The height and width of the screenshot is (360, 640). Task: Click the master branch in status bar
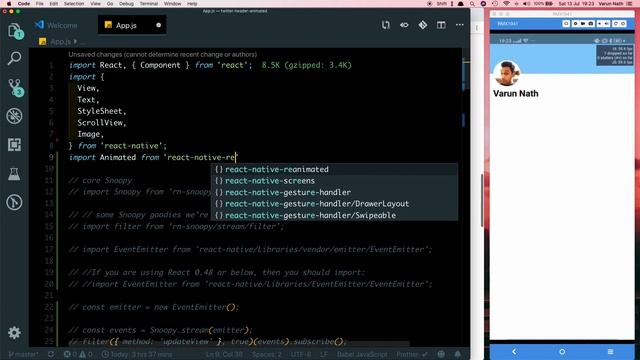[x=23, y=354]
